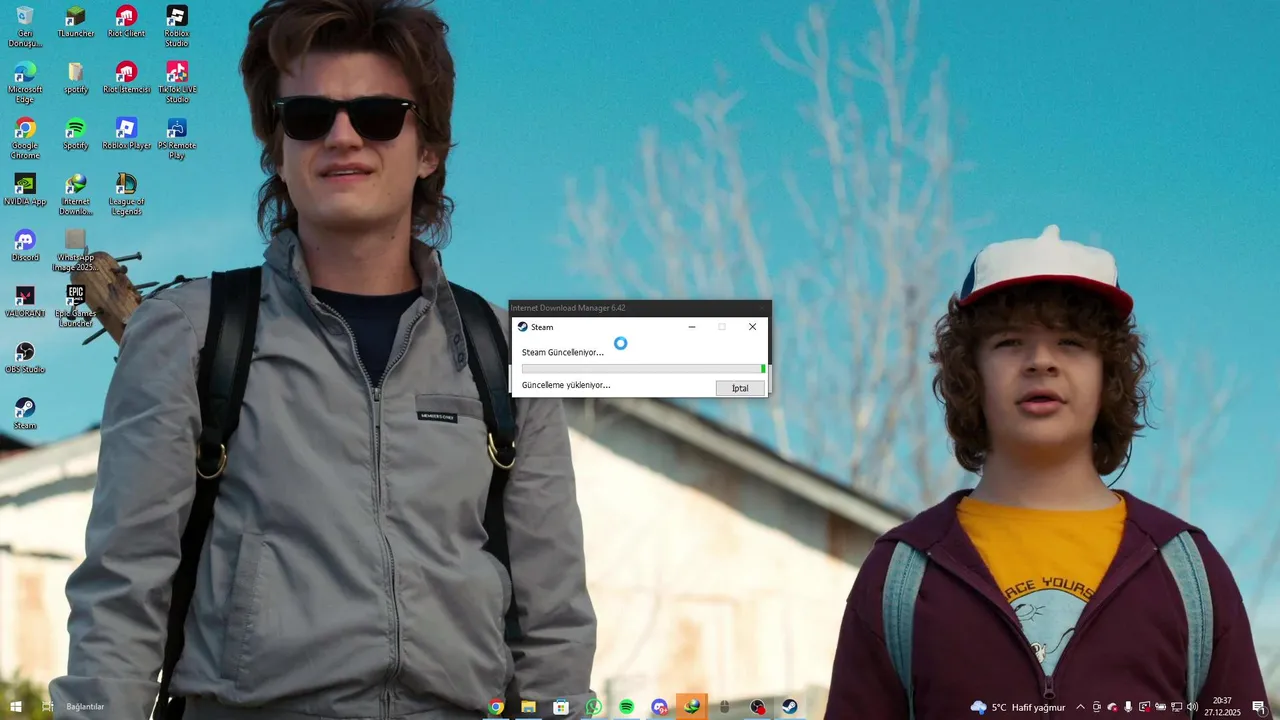Open the Windows Start menu
1280x720 pixels.
click(16, 707)
